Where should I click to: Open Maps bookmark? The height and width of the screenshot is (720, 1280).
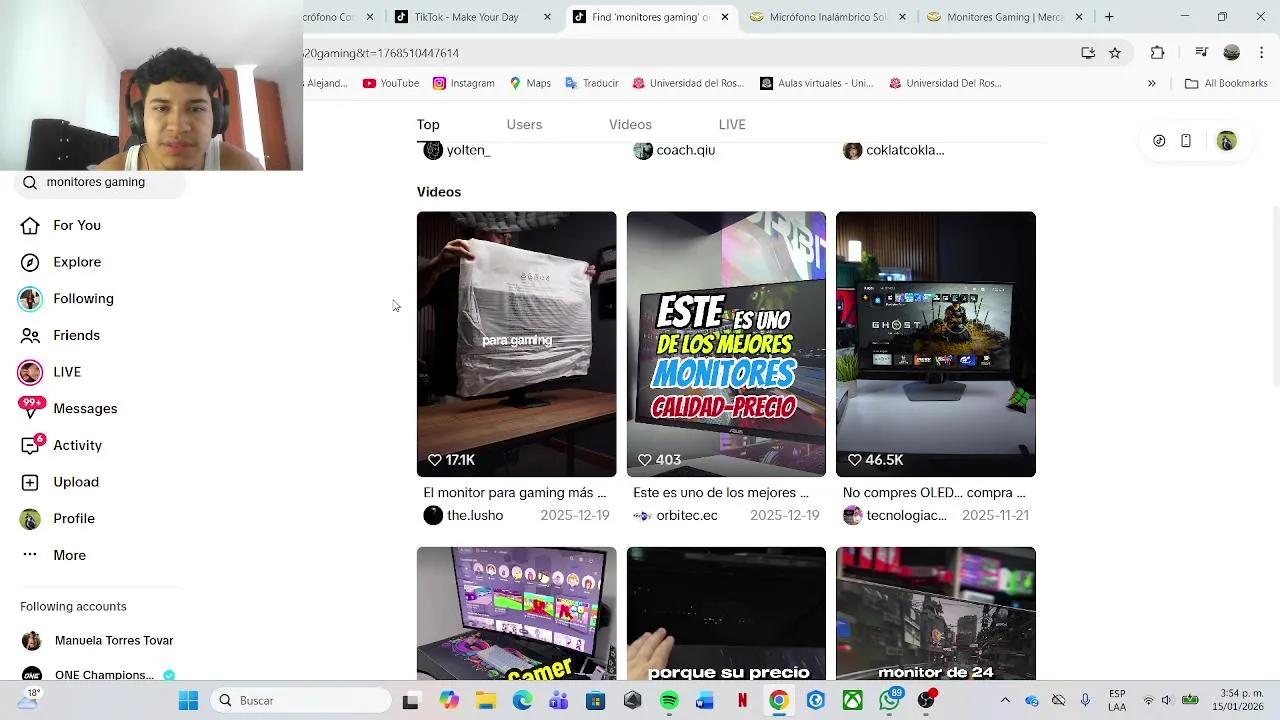(x=530, y=84)
